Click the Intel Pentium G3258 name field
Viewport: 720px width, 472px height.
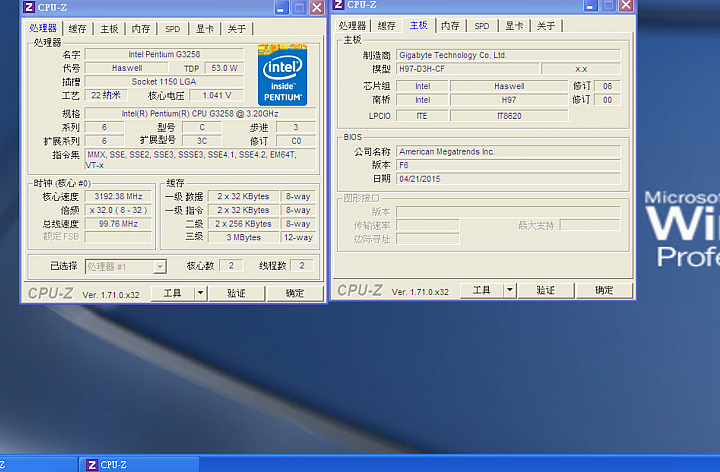(164, 54)
